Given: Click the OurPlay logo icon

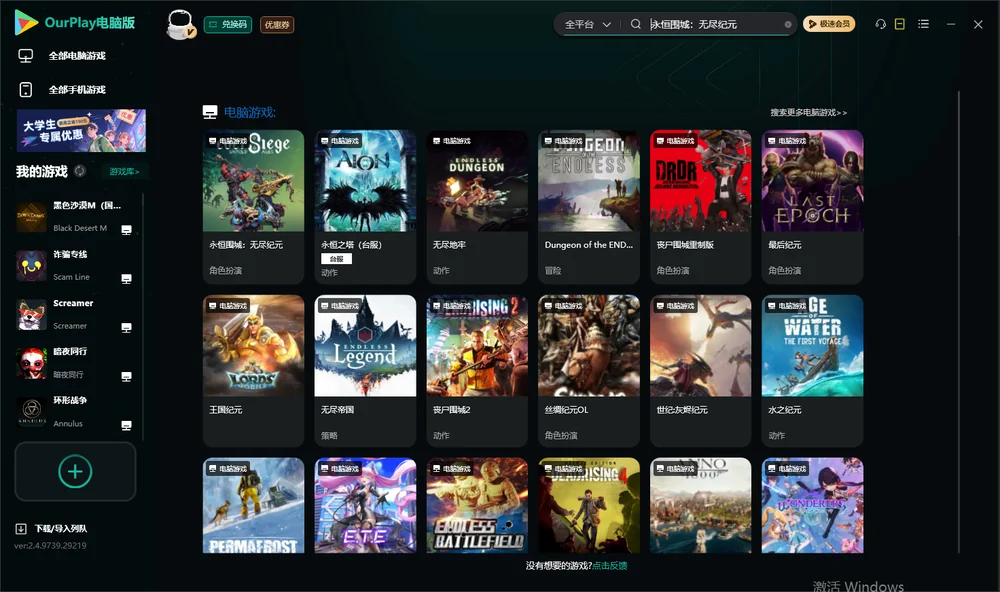Looking at the screenshot, I should [26, 22].
